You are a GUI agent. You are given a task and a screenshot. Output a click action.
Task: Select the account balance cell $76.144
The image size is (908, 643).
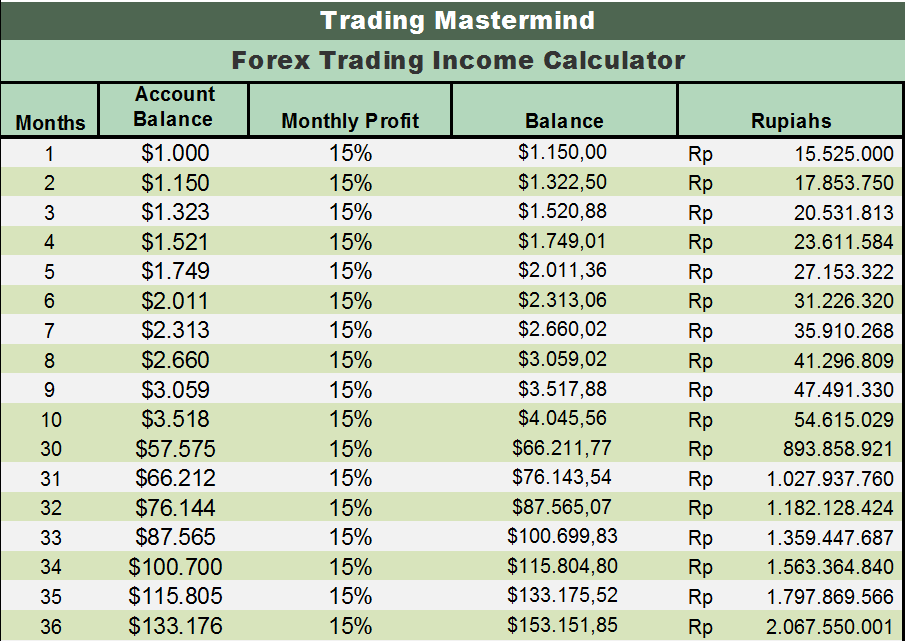(175, 508)
